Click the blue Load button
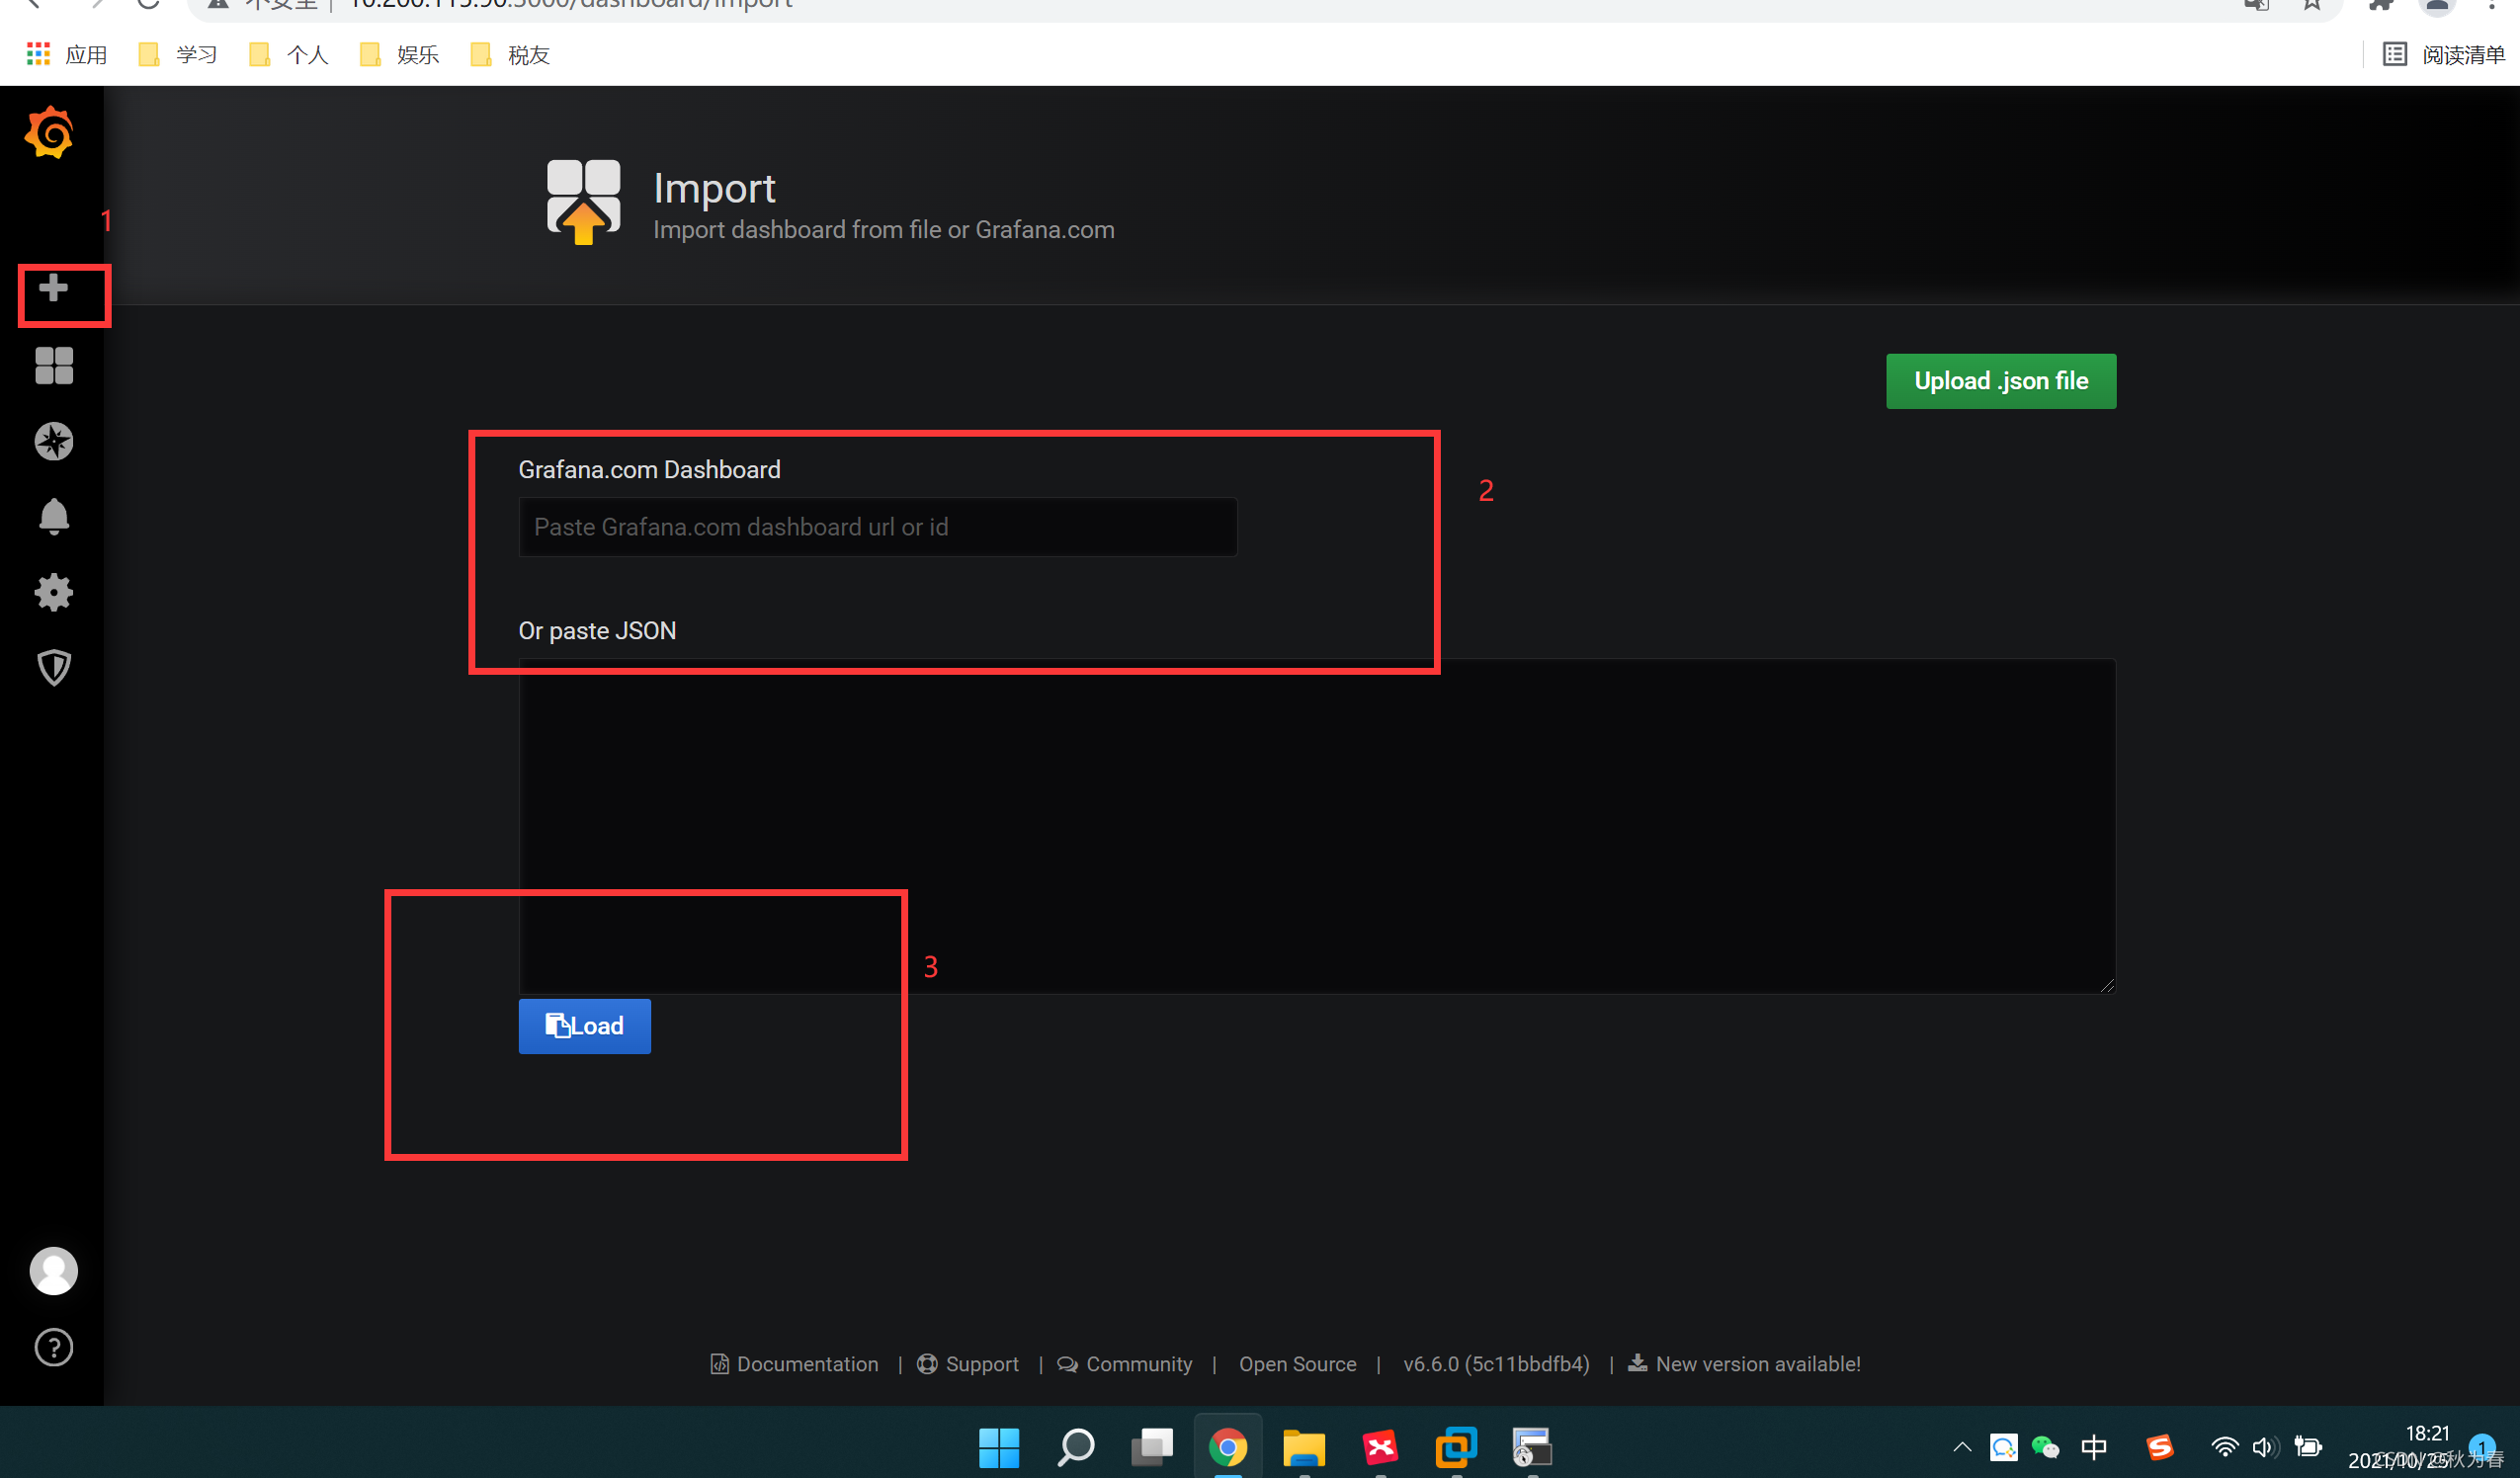Viewport: 2520px width, 1478px height. tap(584, 1026)
